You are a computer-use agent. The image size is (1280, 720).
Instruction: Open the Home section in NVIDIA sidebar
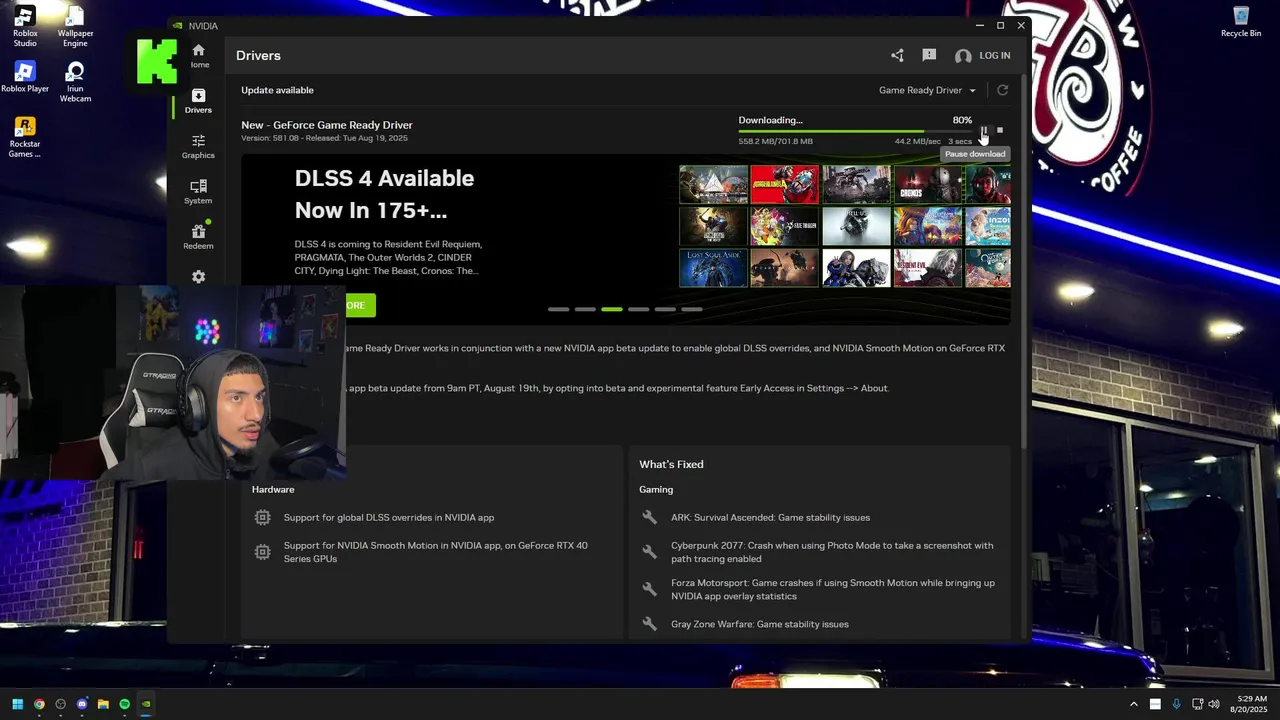click(x=199, y=56)
